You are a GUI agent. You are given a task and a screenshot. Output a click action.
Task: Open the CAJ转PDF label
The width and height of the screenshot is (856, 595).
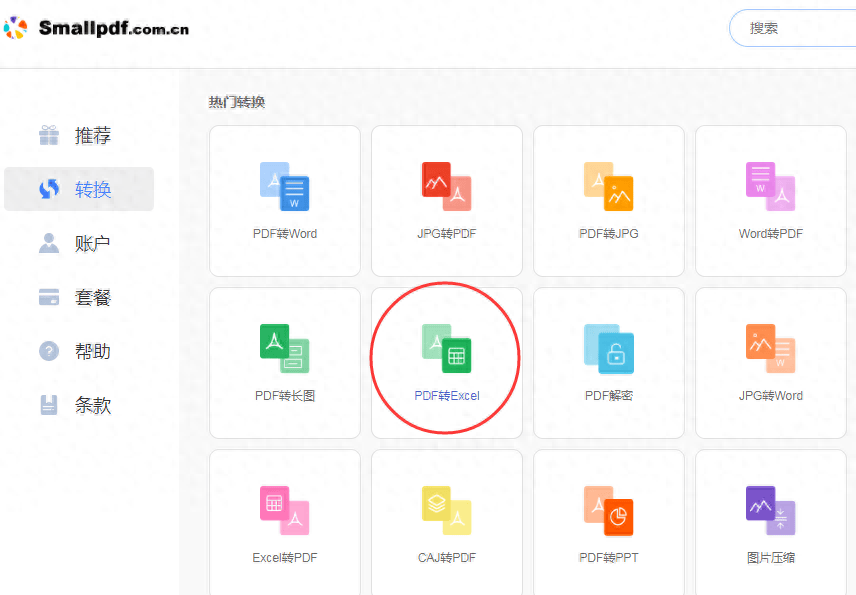pyautogui.click(x=447, y=558)
